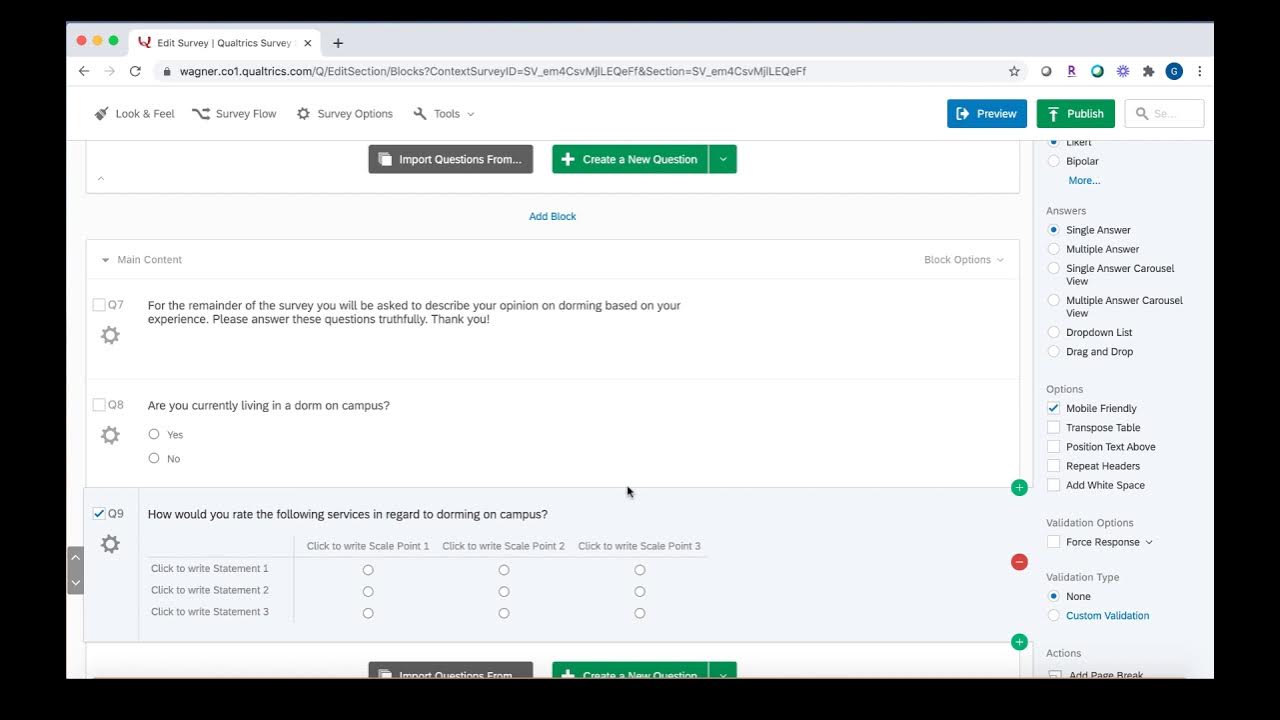1280x720 pixels.
Task: Go forward with browser forward arrow
Action: [110, 71]
